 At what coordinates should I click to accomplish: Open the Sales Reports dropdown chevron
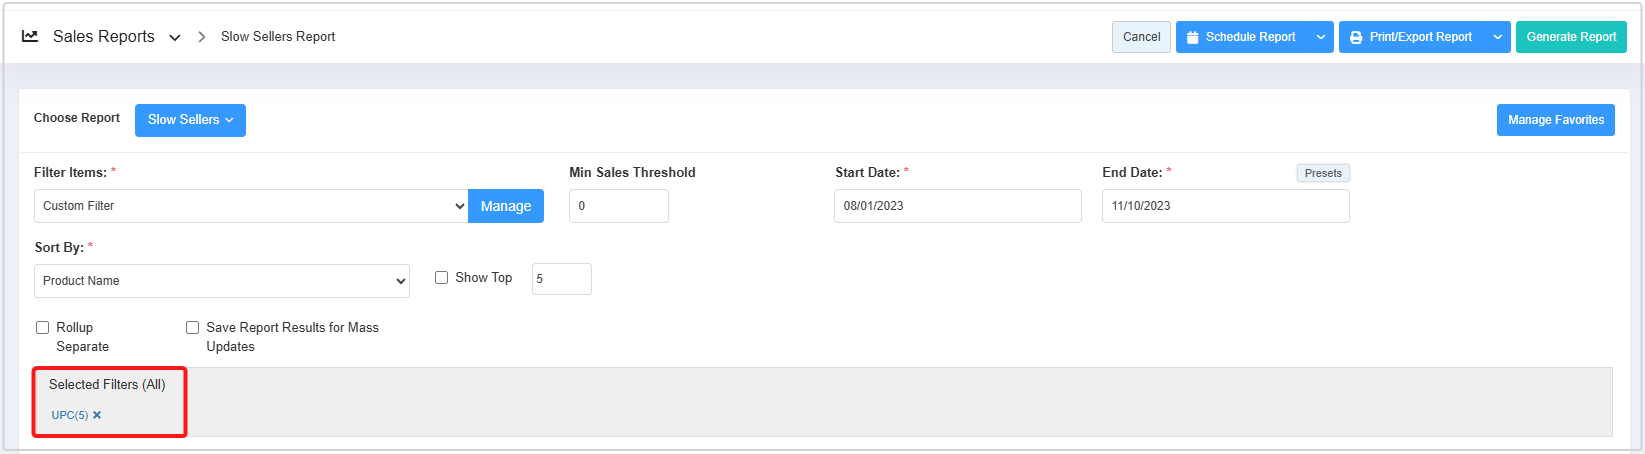tap(175, 37)
